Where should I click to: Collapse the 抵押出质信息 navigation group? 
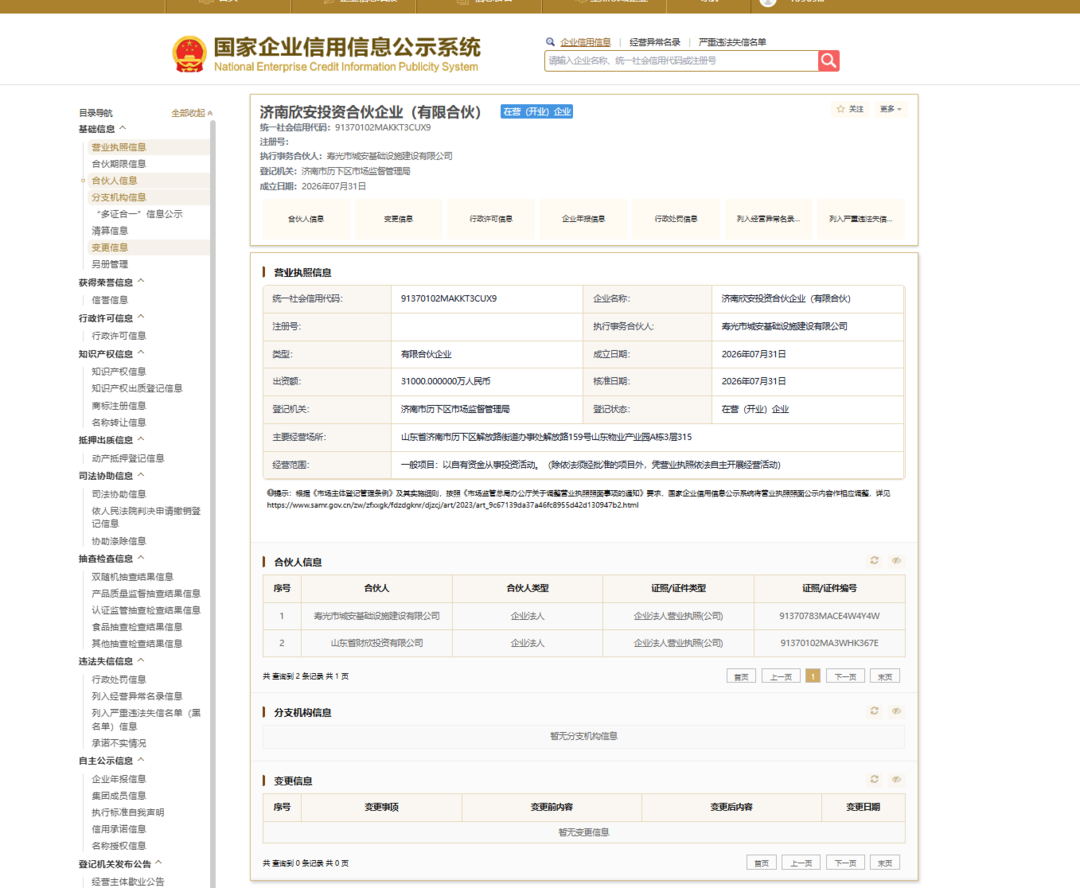[x=141, y=440]
